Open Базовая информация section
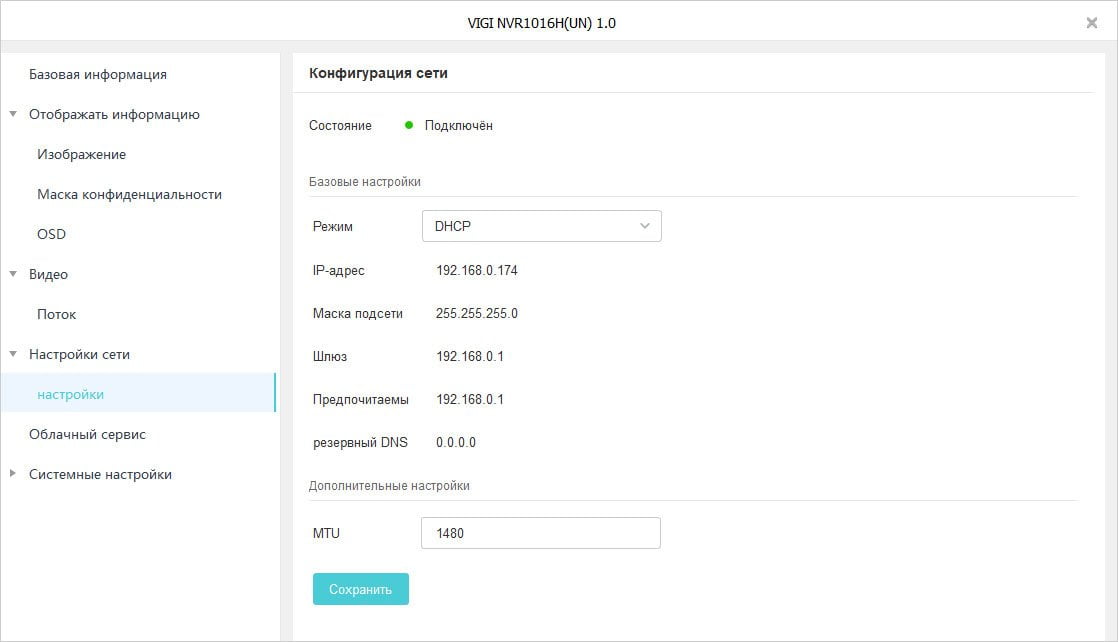Screen dimensions: 1118x642 98,74
